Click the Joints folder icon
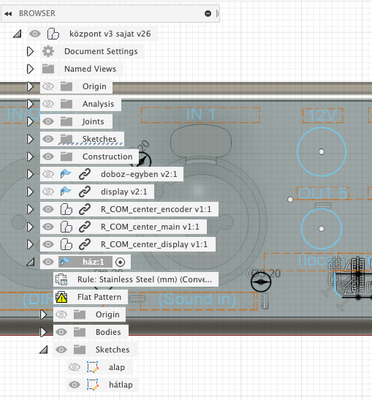The width and height of the screenshot is (372, 400). coord(66,122)
